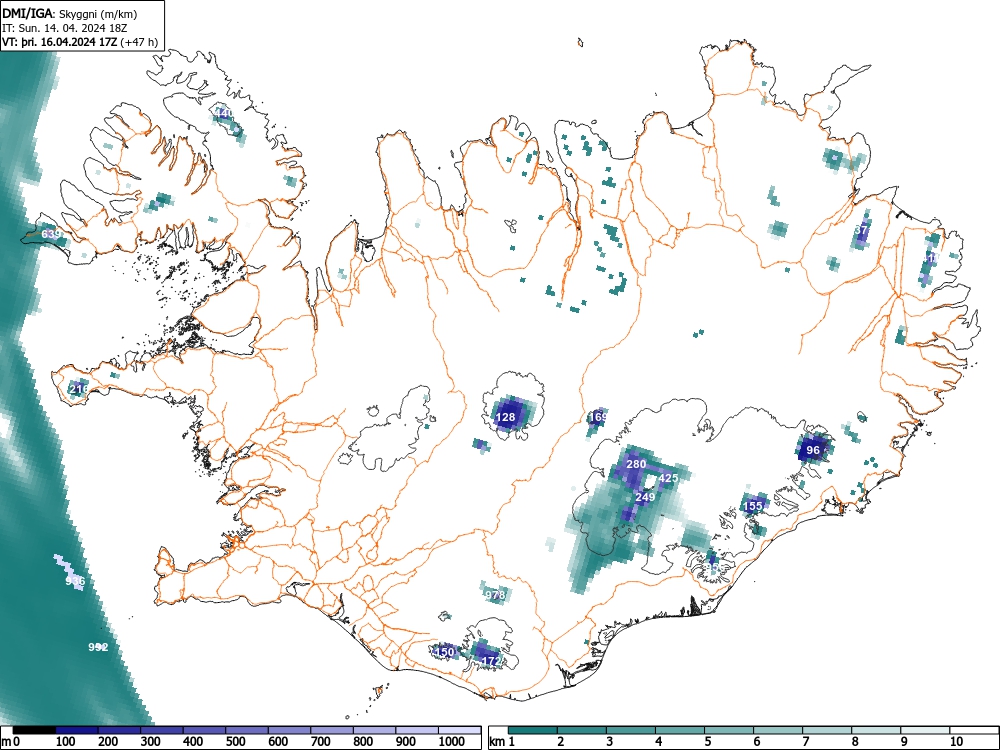
Task: Select the 10 tick label on the km legend
Action: point(956,742)
